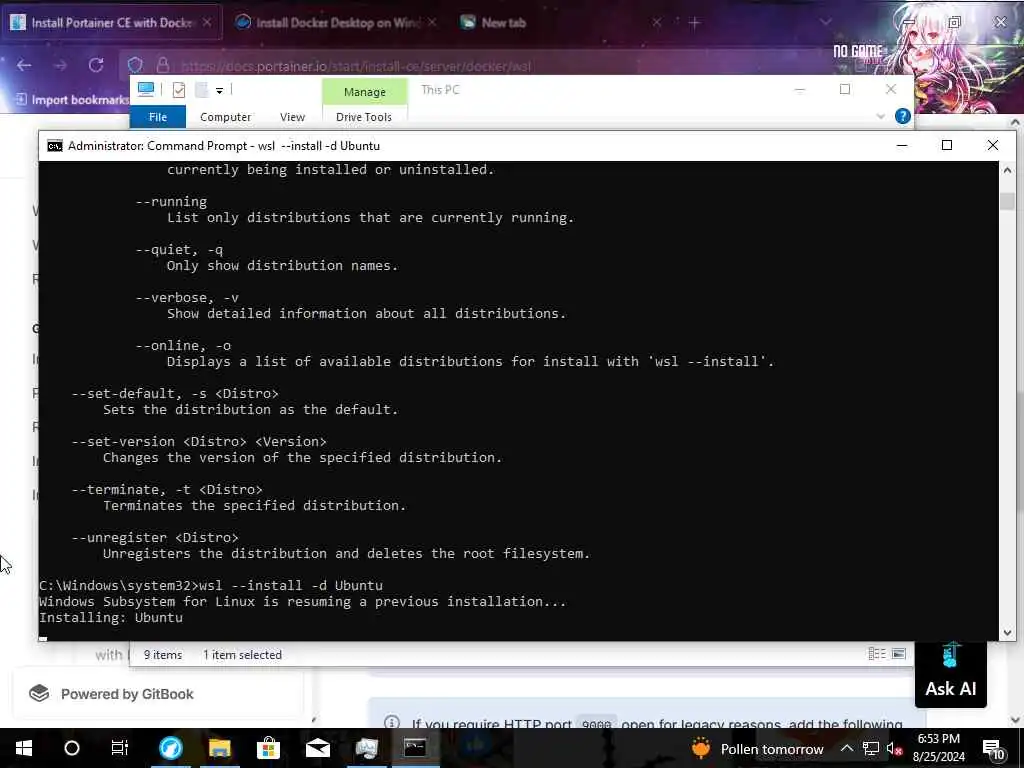The width and height of the screenshot is (1024, 768).
Task: Open the View ribbon tab
Action: [x=293, y=117]
